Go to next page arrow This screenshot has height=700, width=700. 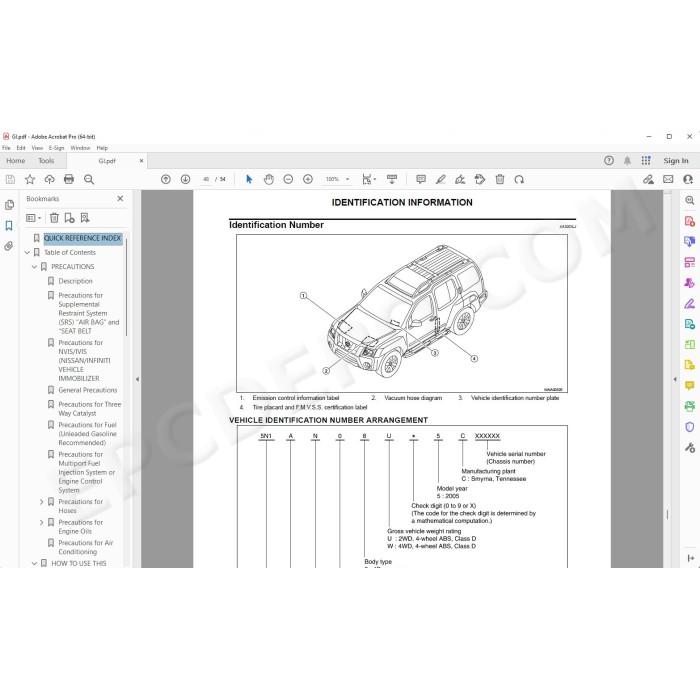point(185,179)
